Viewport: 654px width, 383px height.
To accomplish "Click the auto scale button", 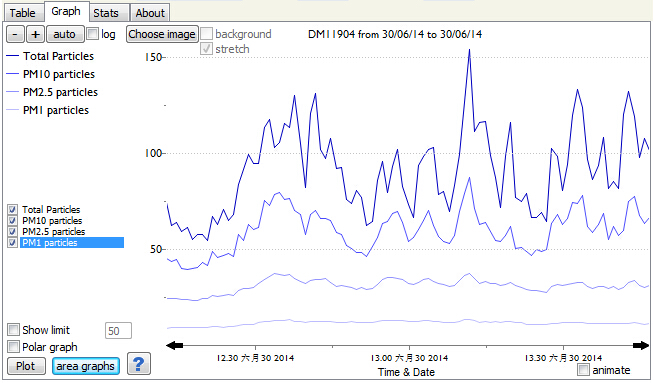I will click(x=65, y=34).
